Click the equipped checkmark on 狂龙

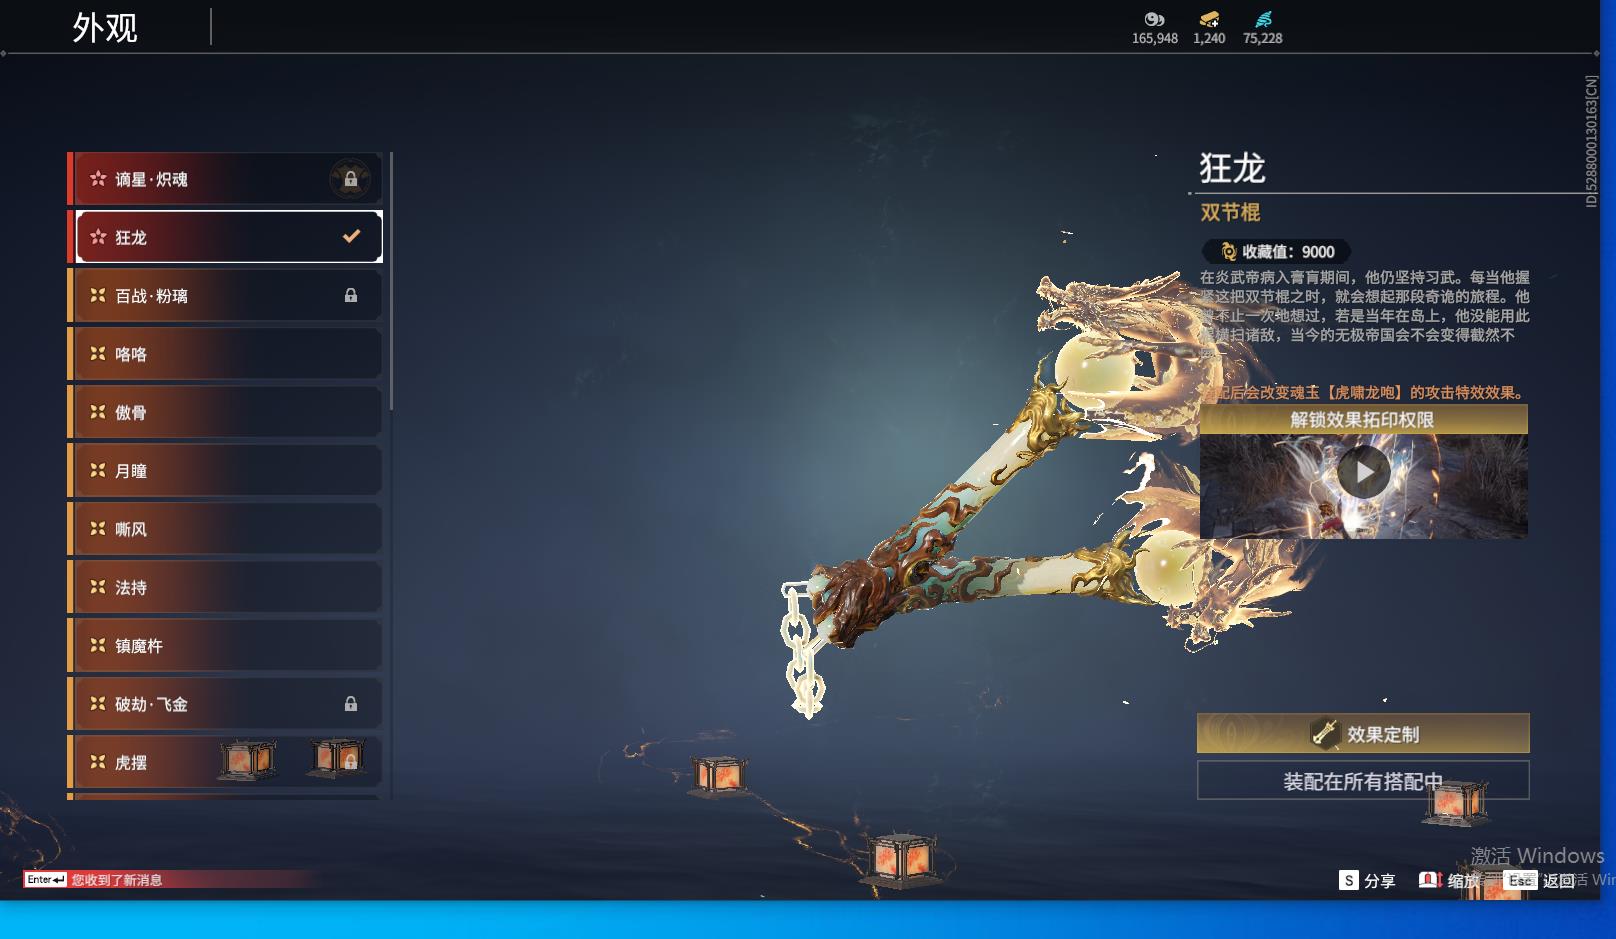351,237
